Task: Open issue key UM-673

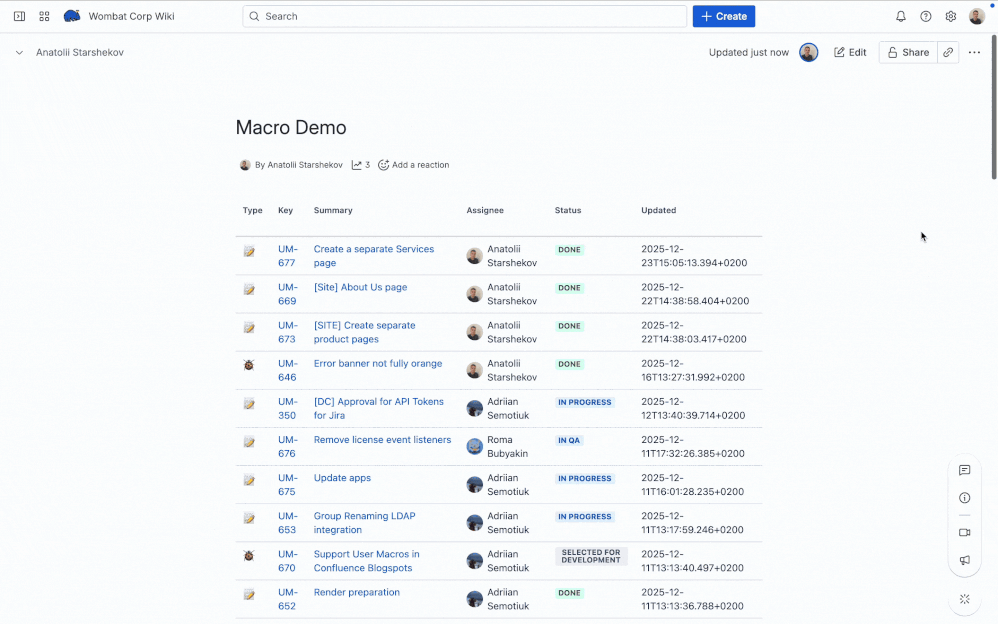Action: pos(287,332)
